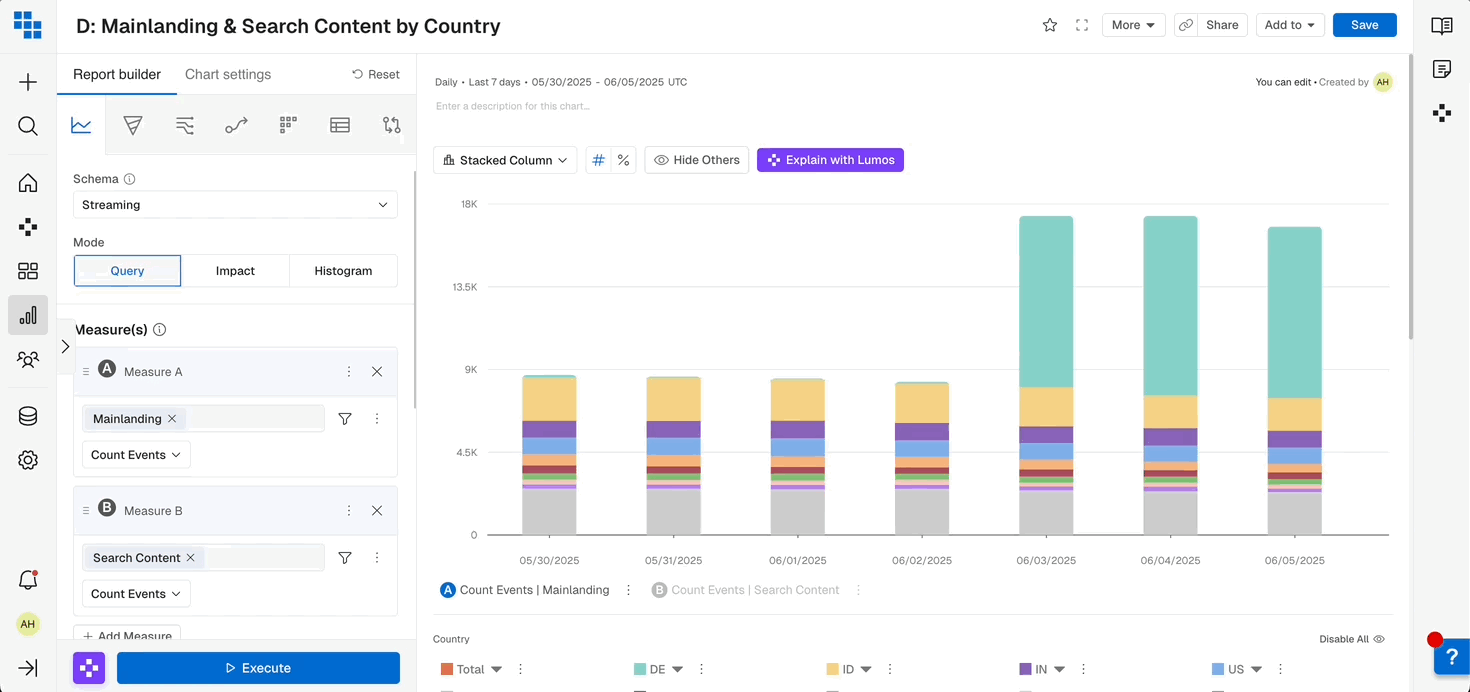
Task: Remove Measure B with the X icon
Action: (377, 511)
